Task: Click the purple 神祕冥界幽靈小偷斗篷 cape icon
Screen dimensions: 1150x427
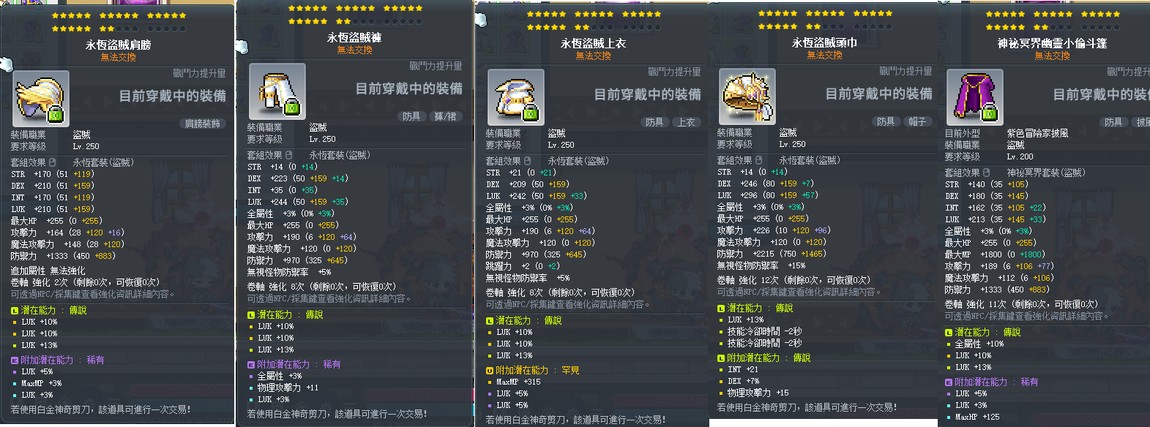Action: 975,97
